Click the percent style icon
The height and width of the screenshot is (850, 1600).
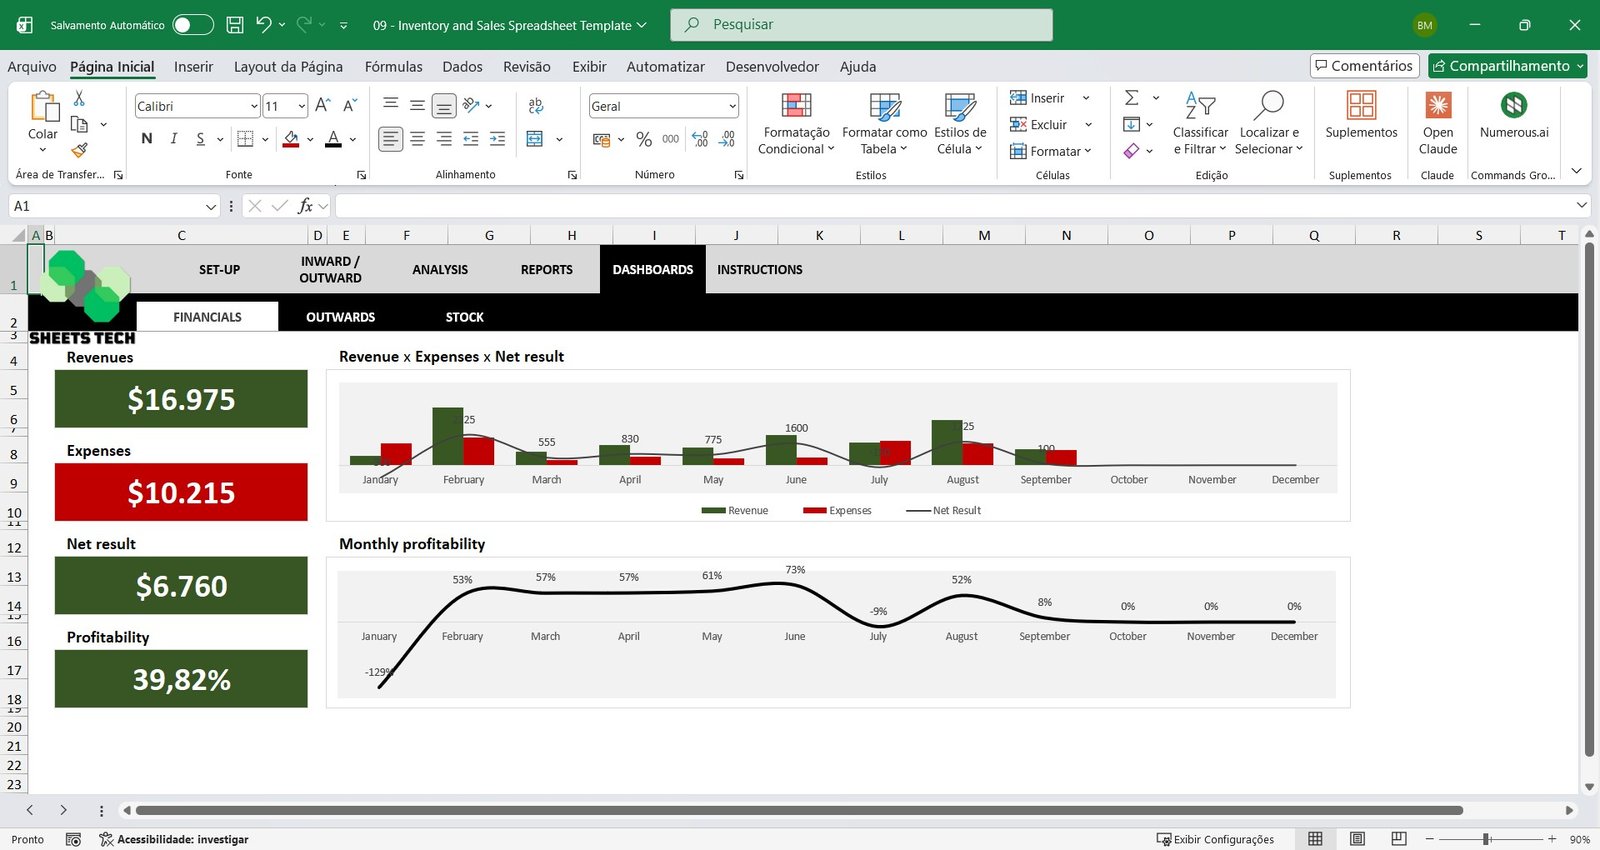pyautogui.click(x=644, y=139)
